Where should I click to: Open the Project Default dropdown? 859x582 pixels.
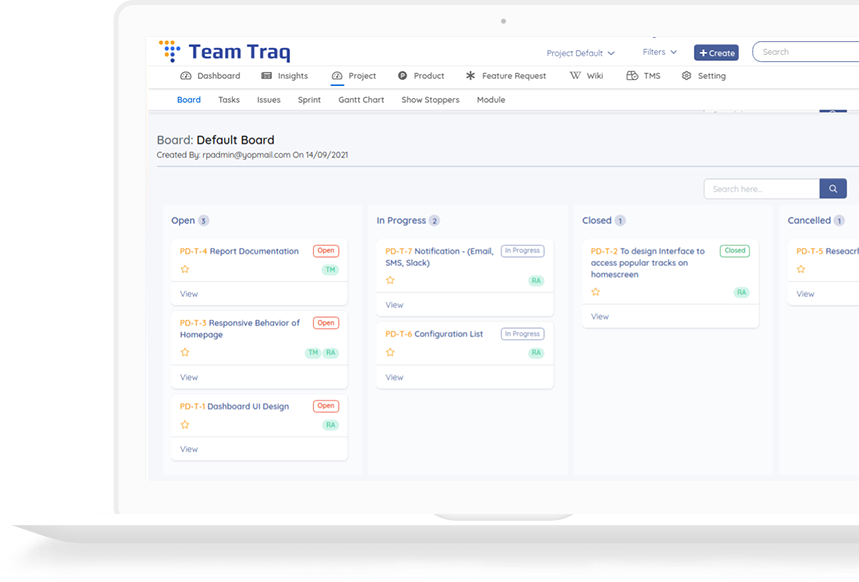pos(581,53)
